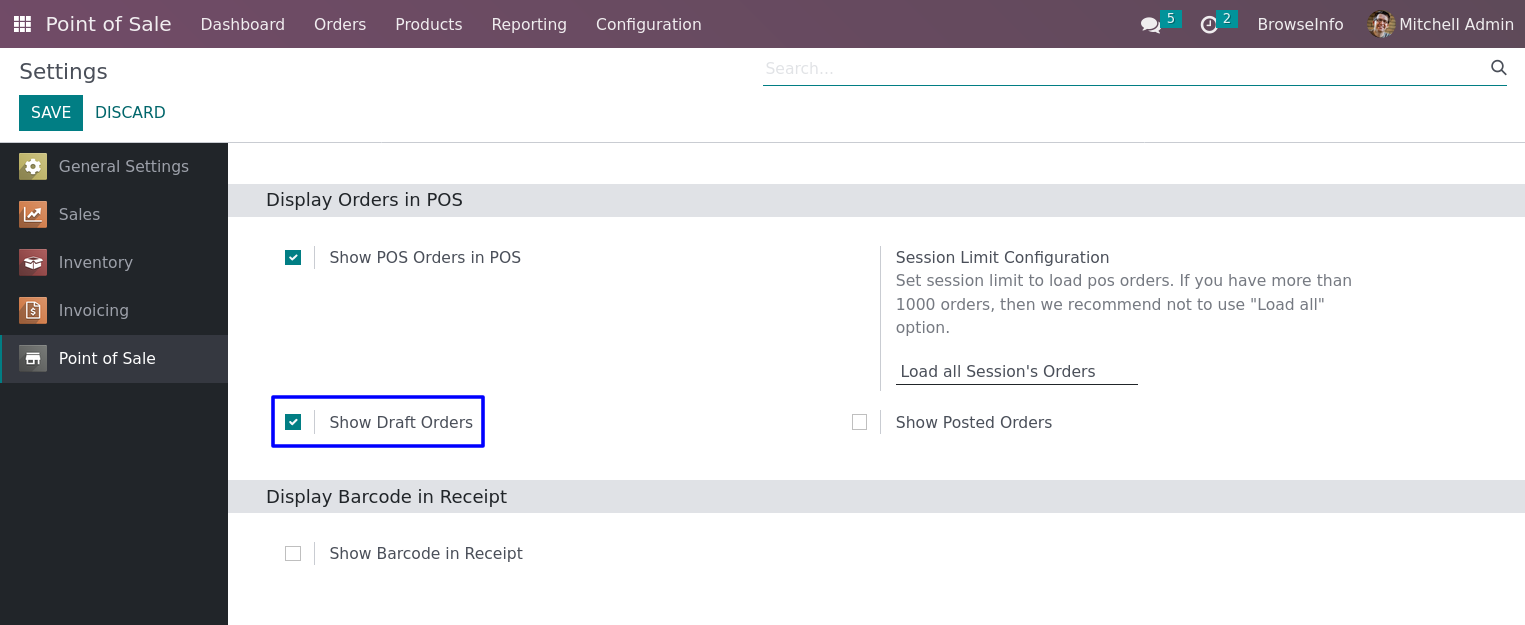Open Mitchell Admin user menu
Image resolution: width=1525 pixels, height=625 pixels.
(1441, 24)
